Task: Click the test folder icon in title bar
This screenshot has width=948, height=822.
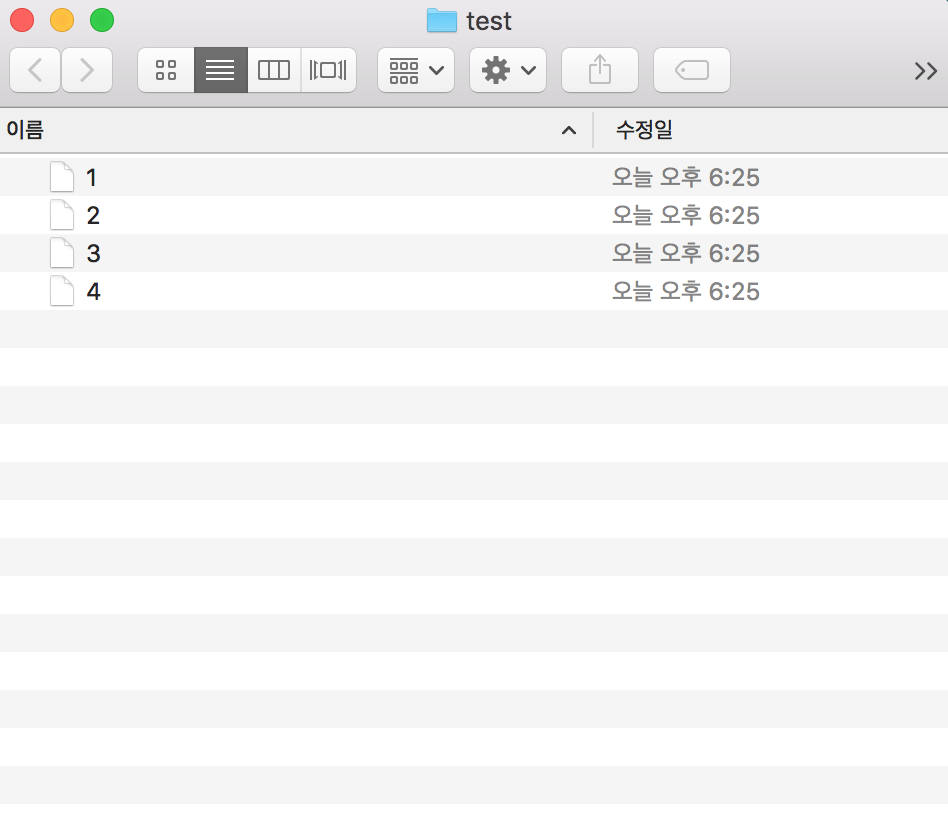Action: pyautogui.click(x=442, y=21)
